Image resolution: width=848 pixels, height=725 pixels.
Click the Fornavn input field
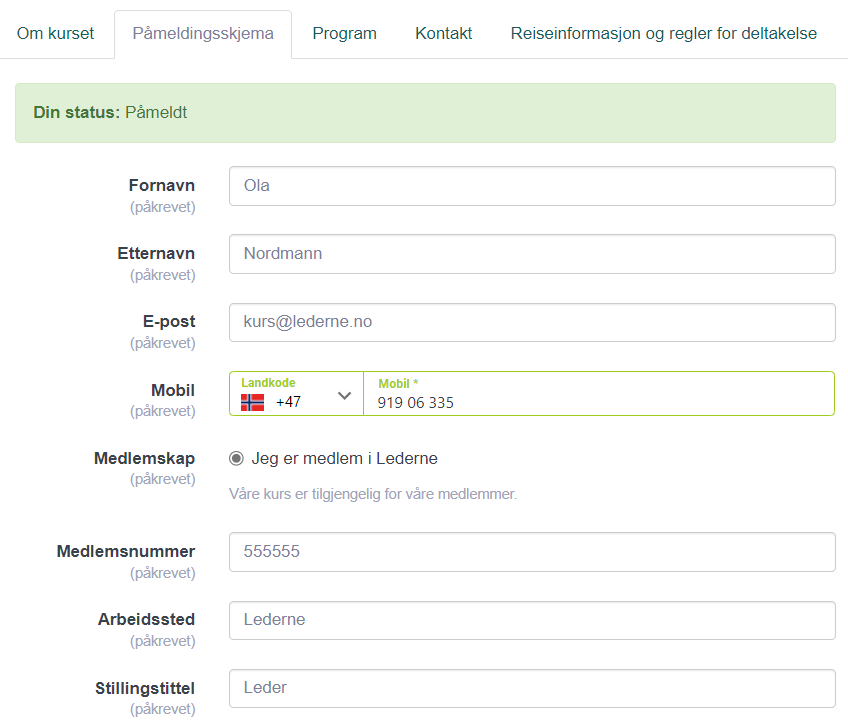(x=532, y=186)
